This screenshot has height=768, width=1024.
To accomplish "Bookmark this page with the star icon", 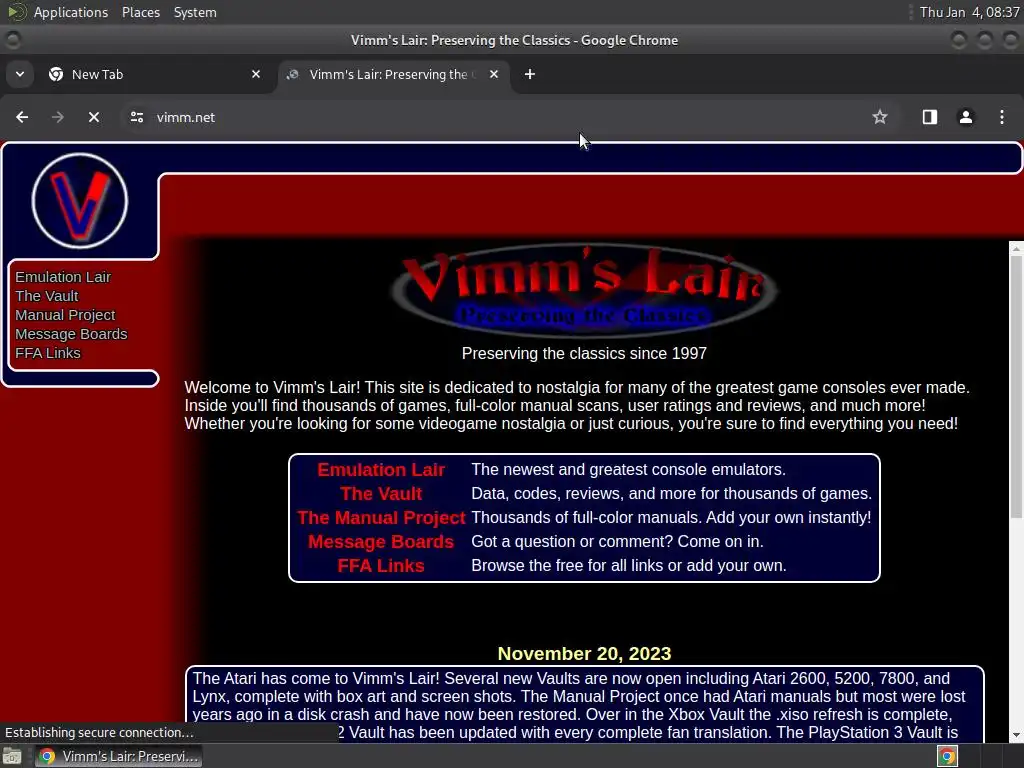I will 880,117.
